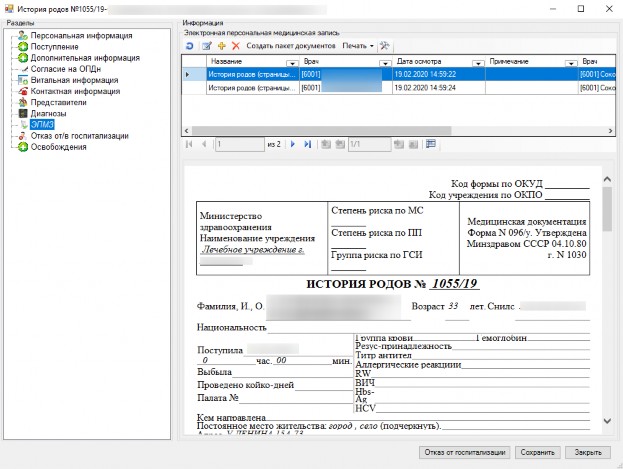This screenshot has width=623, height=469.
Task: Click the refresh icon in the ЭПМЗ toolbar
Action: coord(190,46)
